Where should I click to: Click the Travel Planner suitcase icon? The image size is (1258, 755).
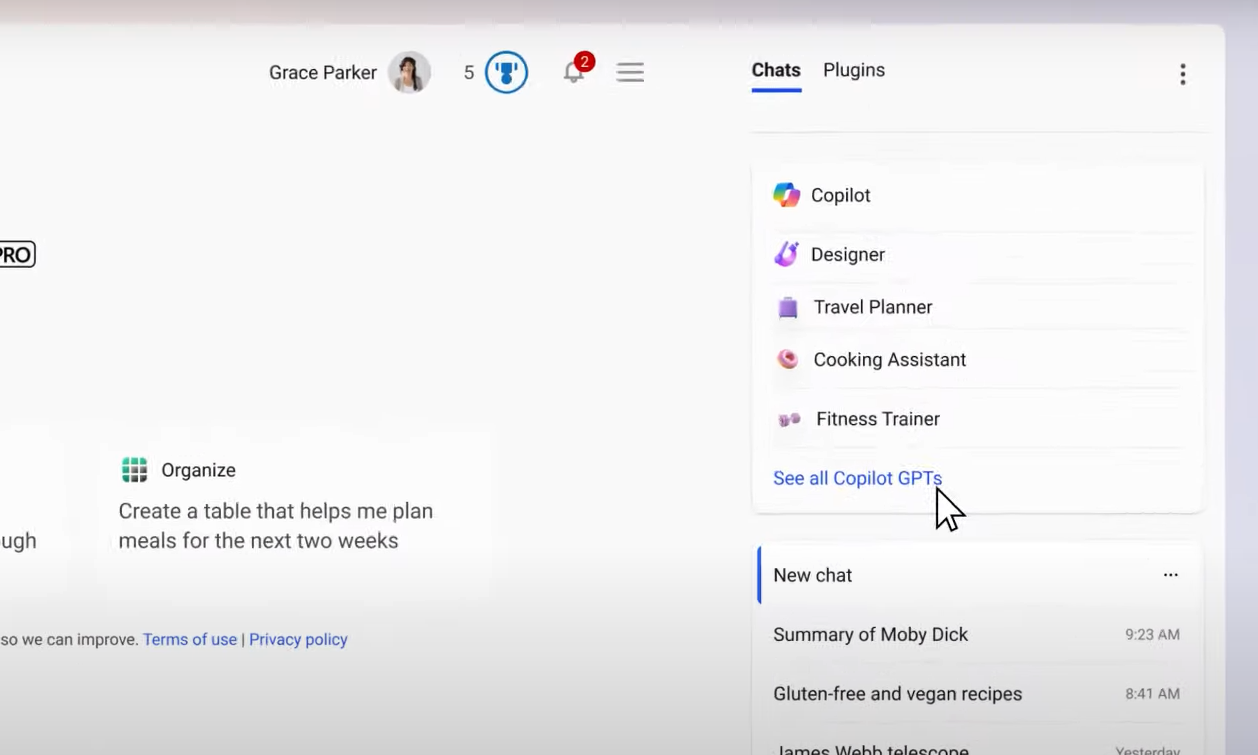tap(788, 308)
